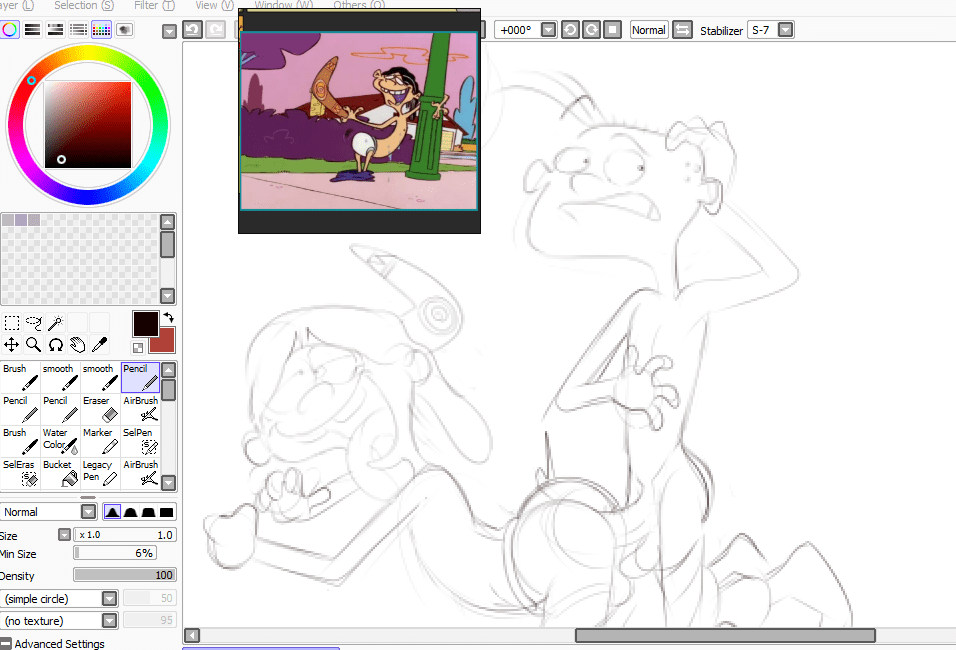Activate the Eyedropper color picker tool

99,345
